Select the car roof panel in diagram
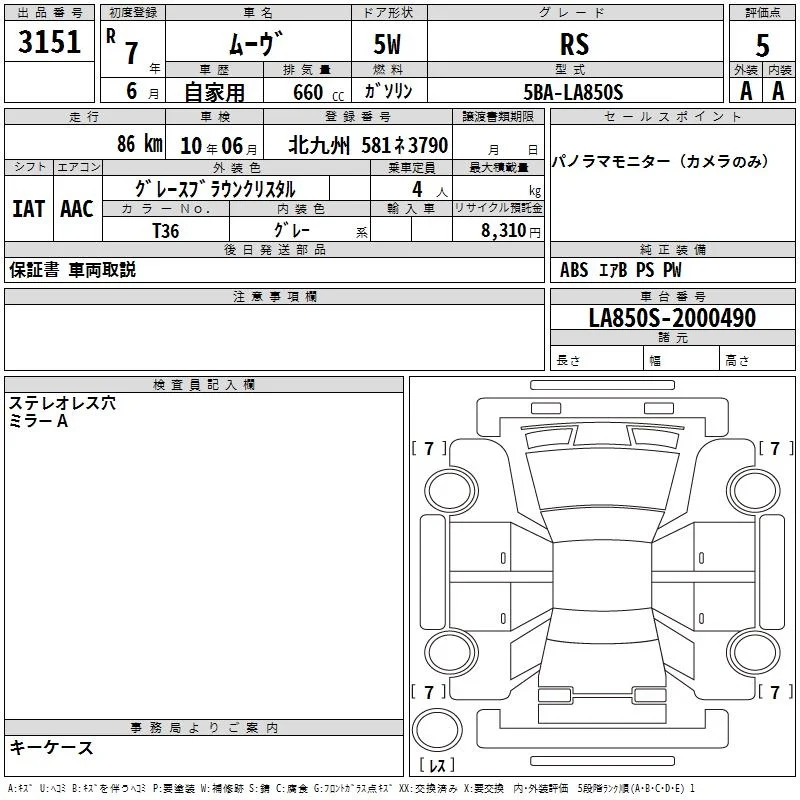 (x=603, y=576)
